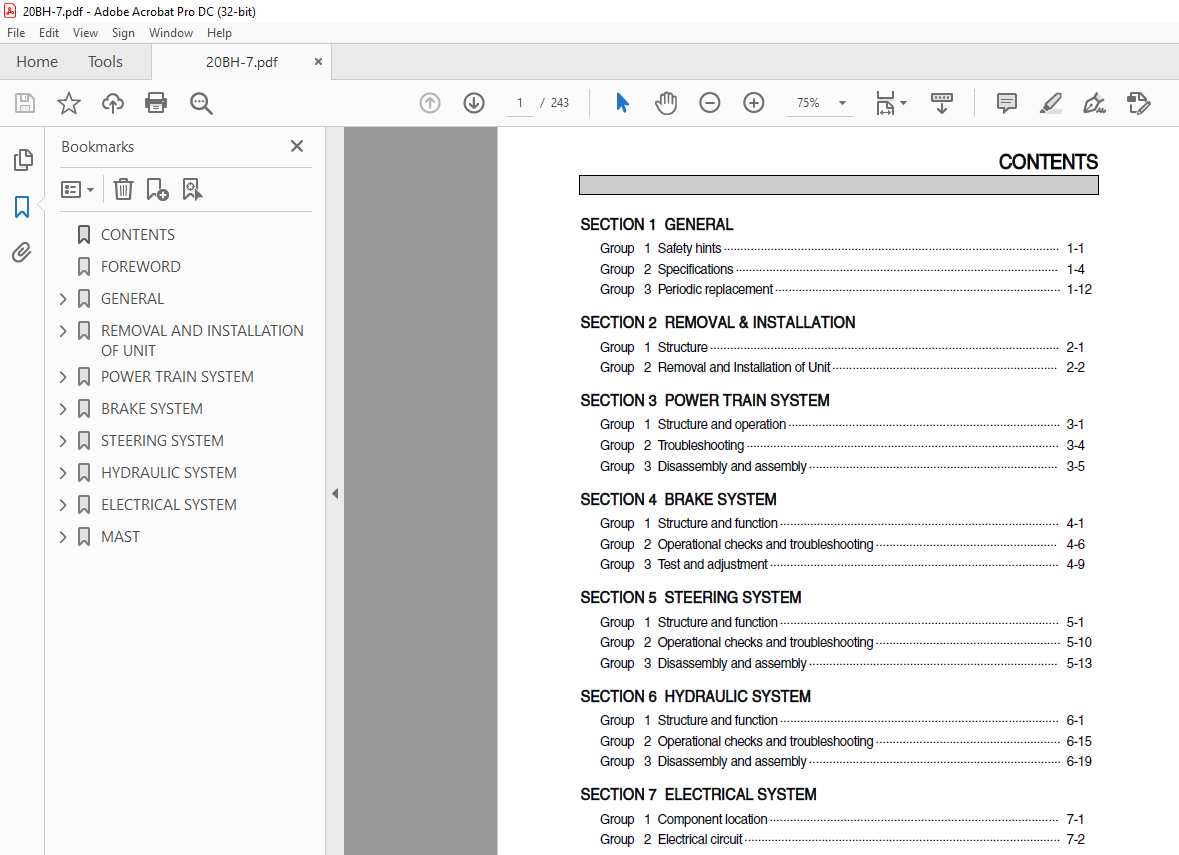Image resolution: width=1179 pixels, height=855 pixels.
Task: Delete the selected bookmark with trash icon
Action: (123, 189)
